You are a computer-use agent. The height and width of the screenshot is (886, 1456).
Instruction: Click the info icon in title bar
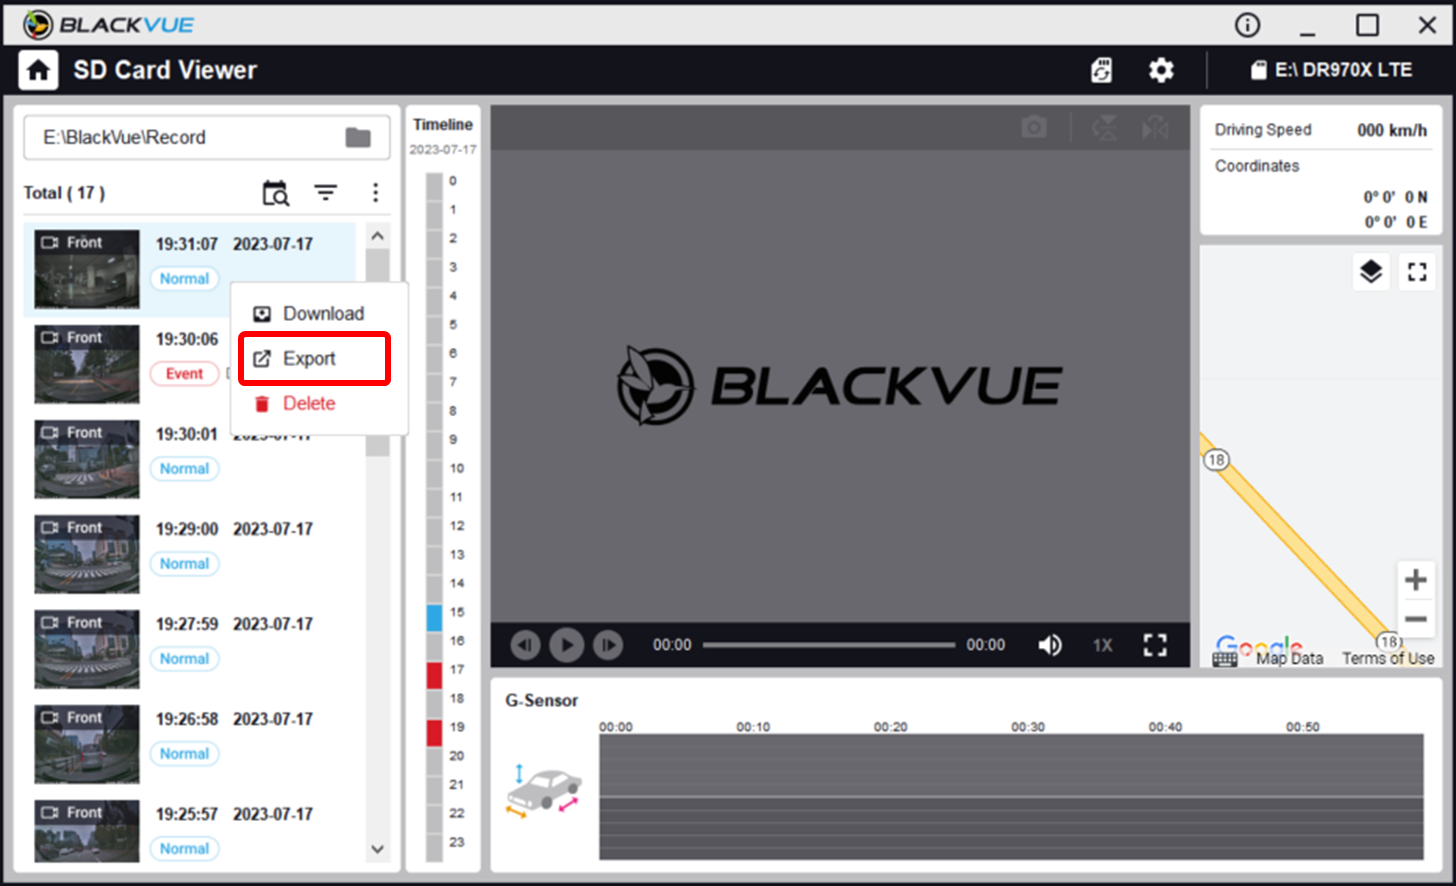pyautogui.click(x=1247, y=25)
